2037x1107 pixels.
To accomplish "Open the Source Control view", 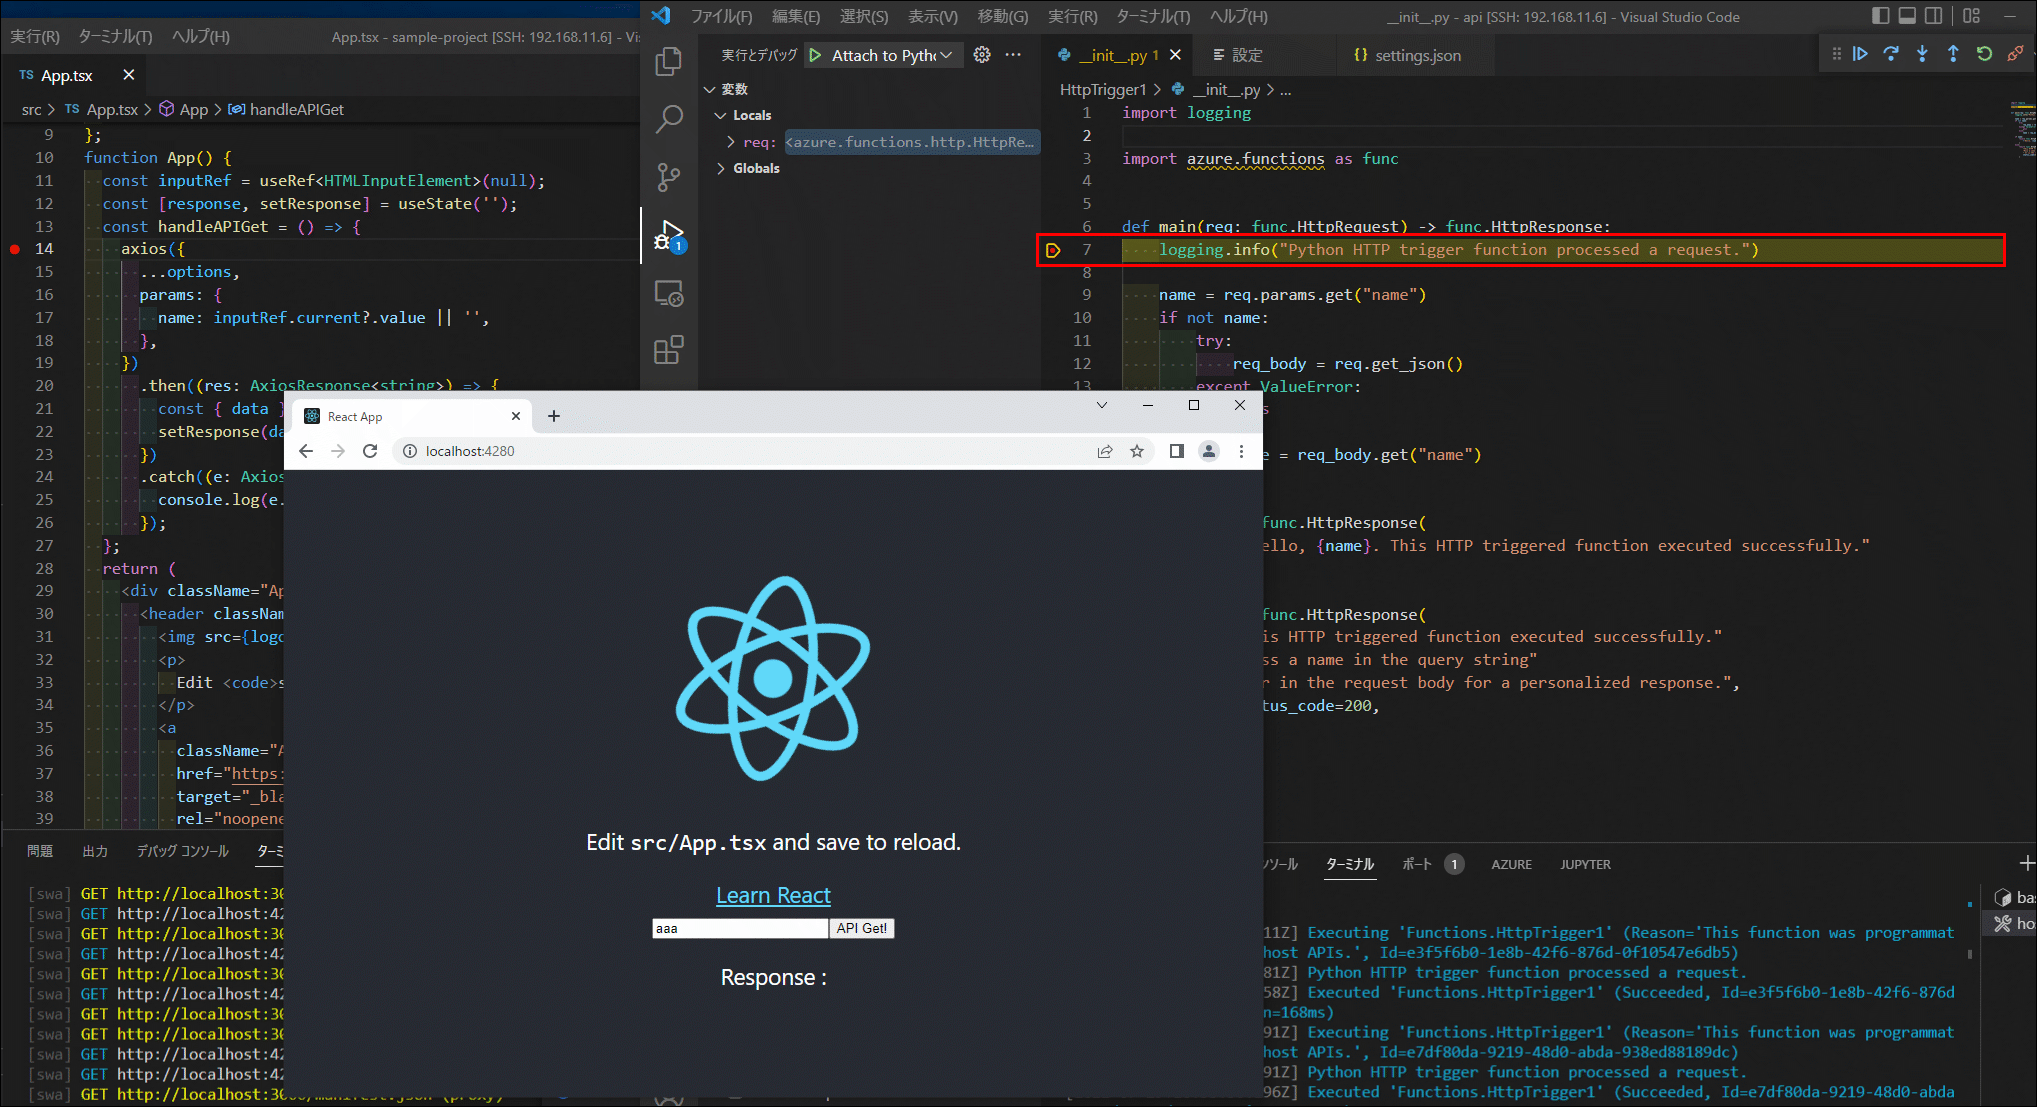I will 668,178.
